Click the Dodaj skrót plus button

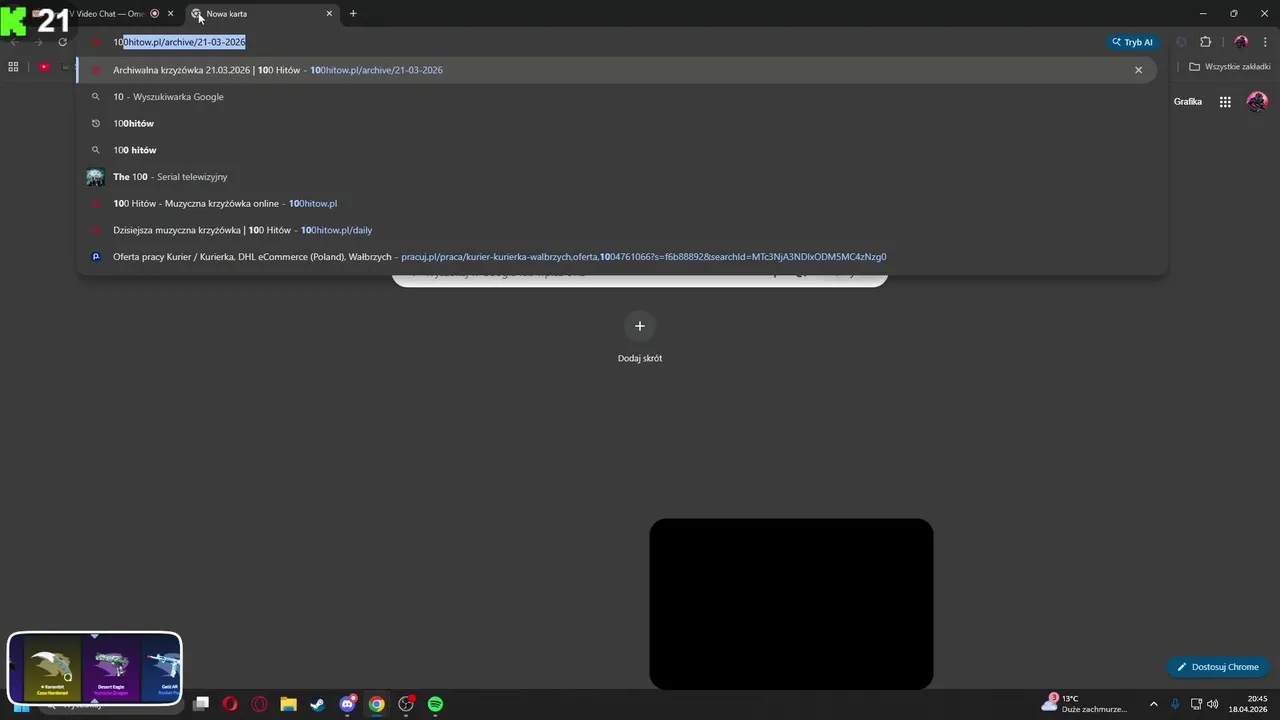pos(640,326)
